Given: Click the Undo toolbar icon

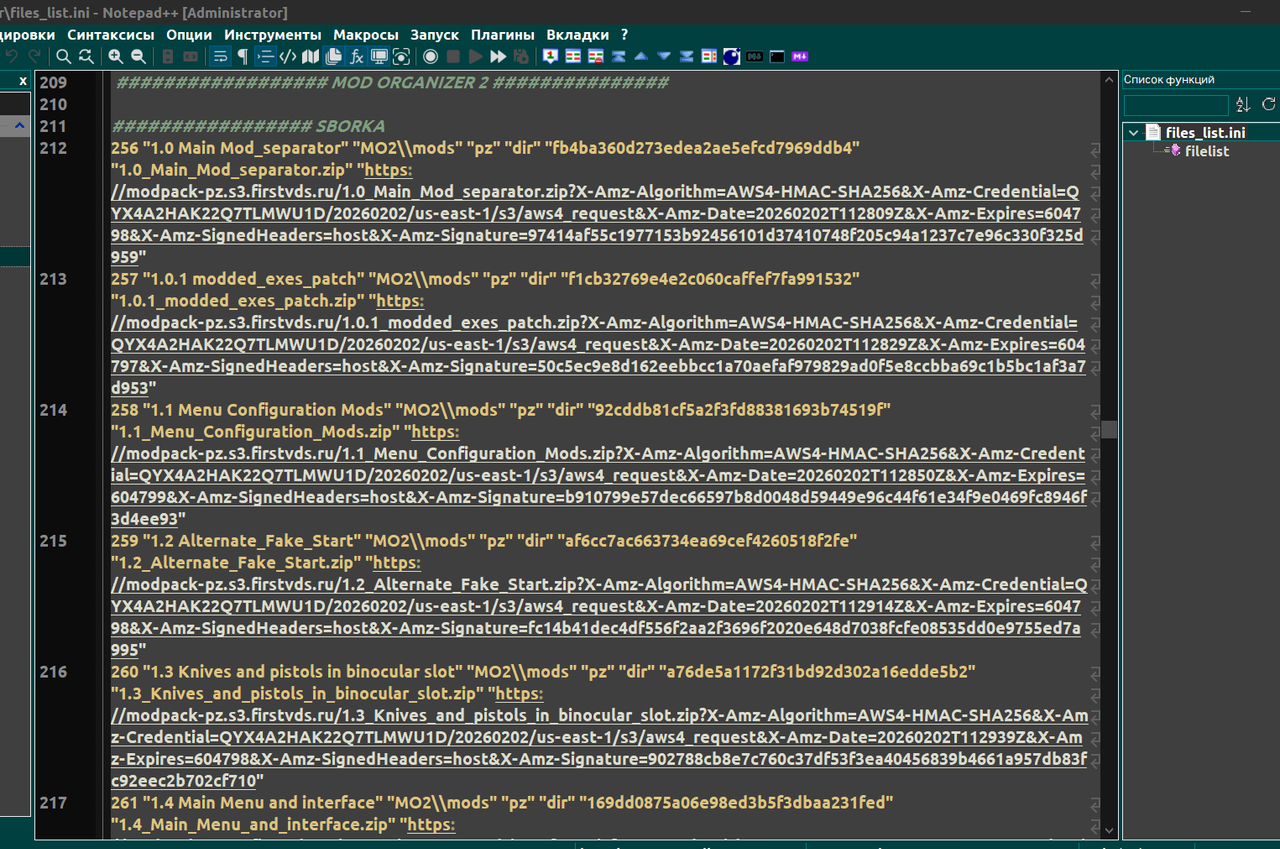Looking at the screenshot, I should [10, 57].
